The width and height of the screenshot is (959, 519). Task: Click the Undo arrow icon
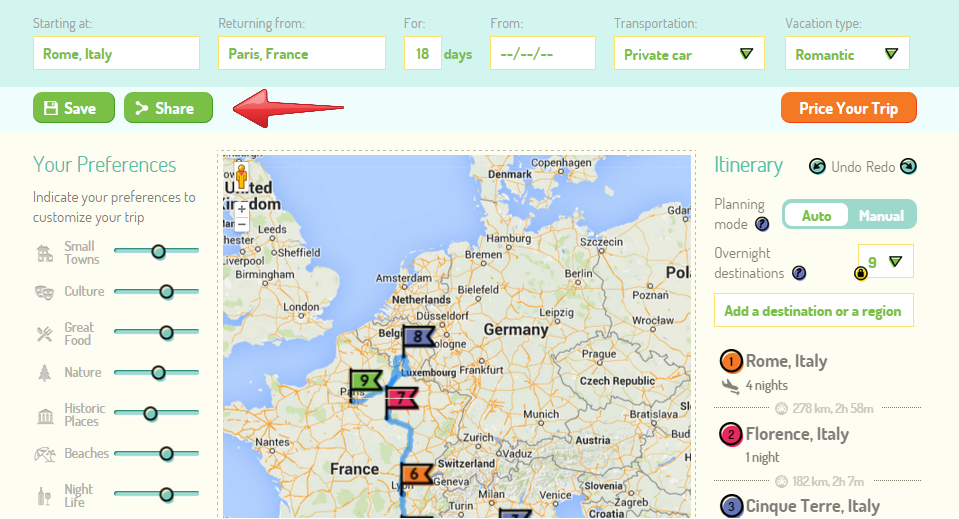pos(817,167)
